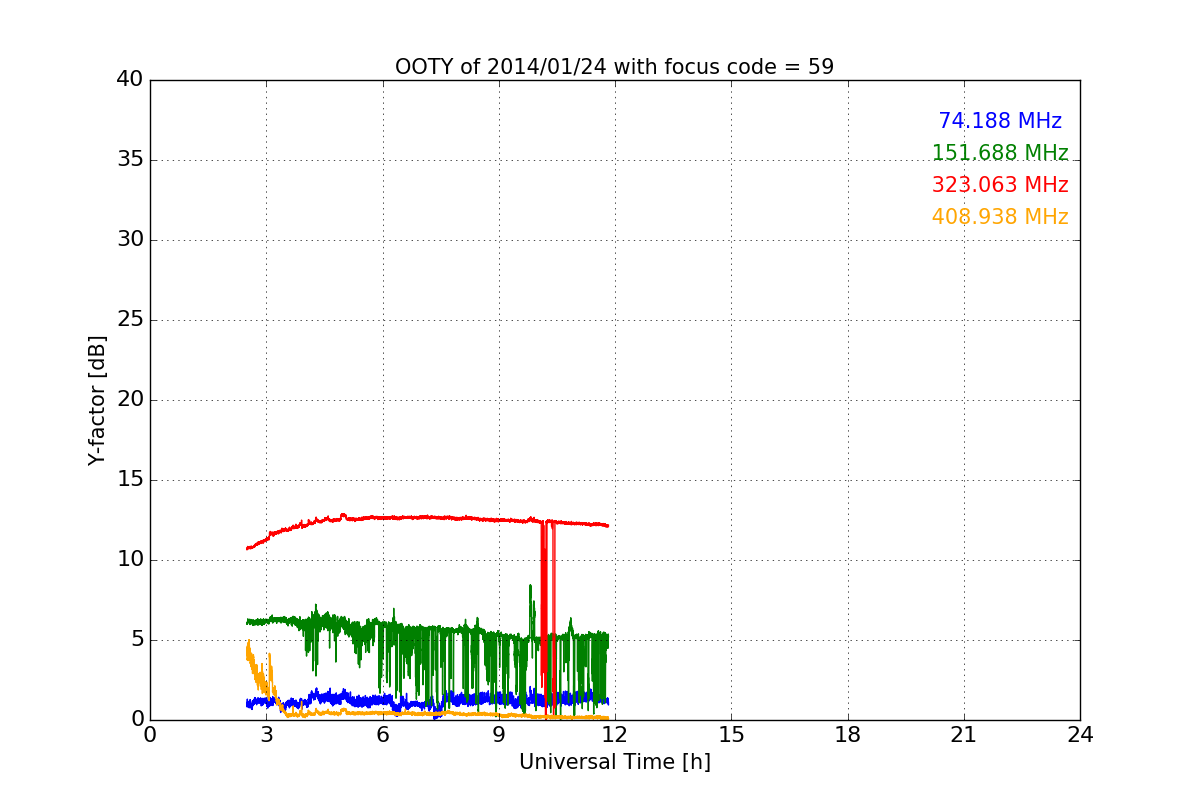Image resolution: width=1200 pixels, height=800 pixels.
Task: Select the 74.188 MHz legend label
Action: (1000, 121)
